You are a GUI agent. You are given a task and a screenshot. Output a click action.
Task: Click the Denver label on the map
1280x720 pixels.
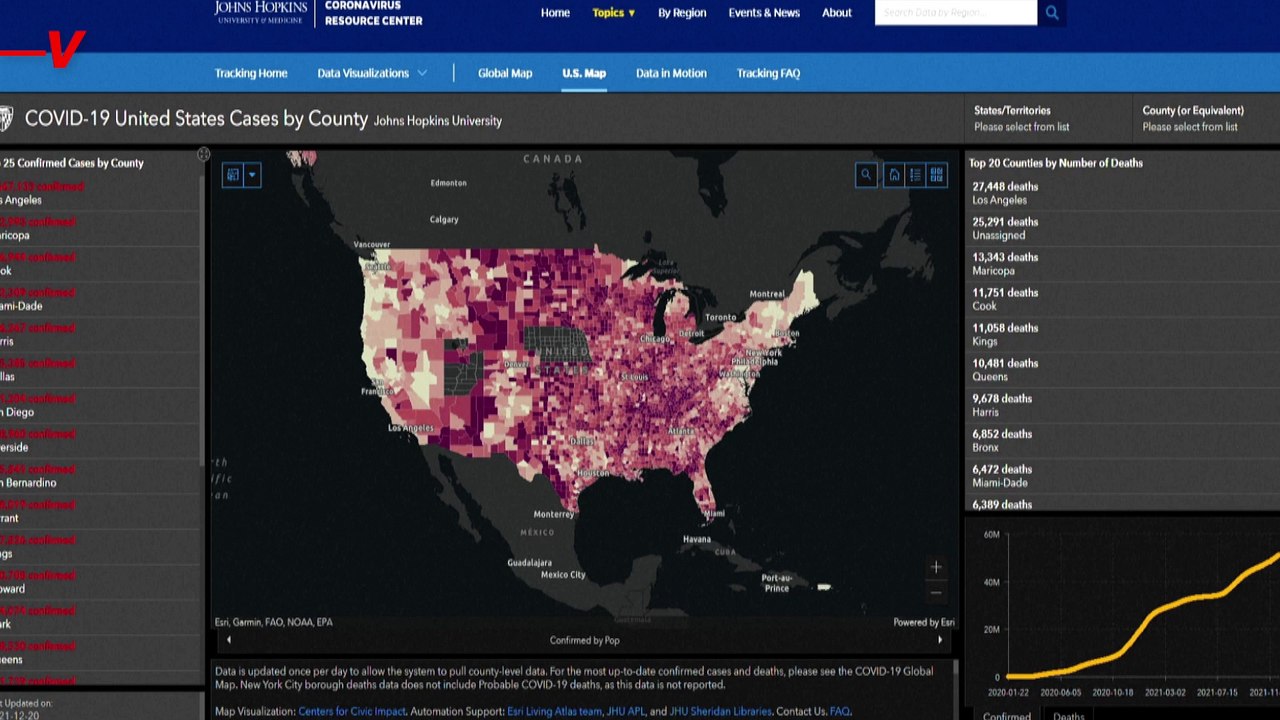[x=517, y=364]
